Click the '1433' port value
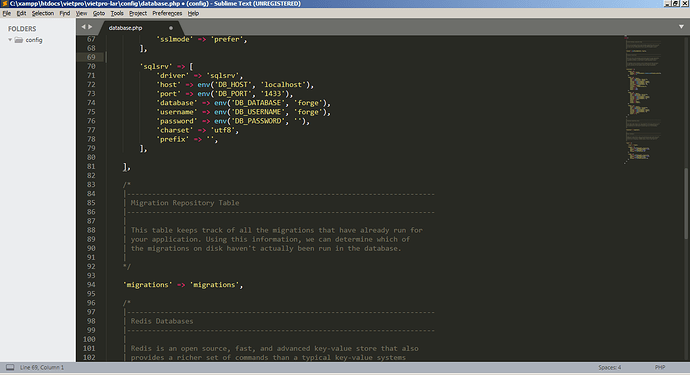The width and height of the screenshot is (690, 375). (273, 94)
